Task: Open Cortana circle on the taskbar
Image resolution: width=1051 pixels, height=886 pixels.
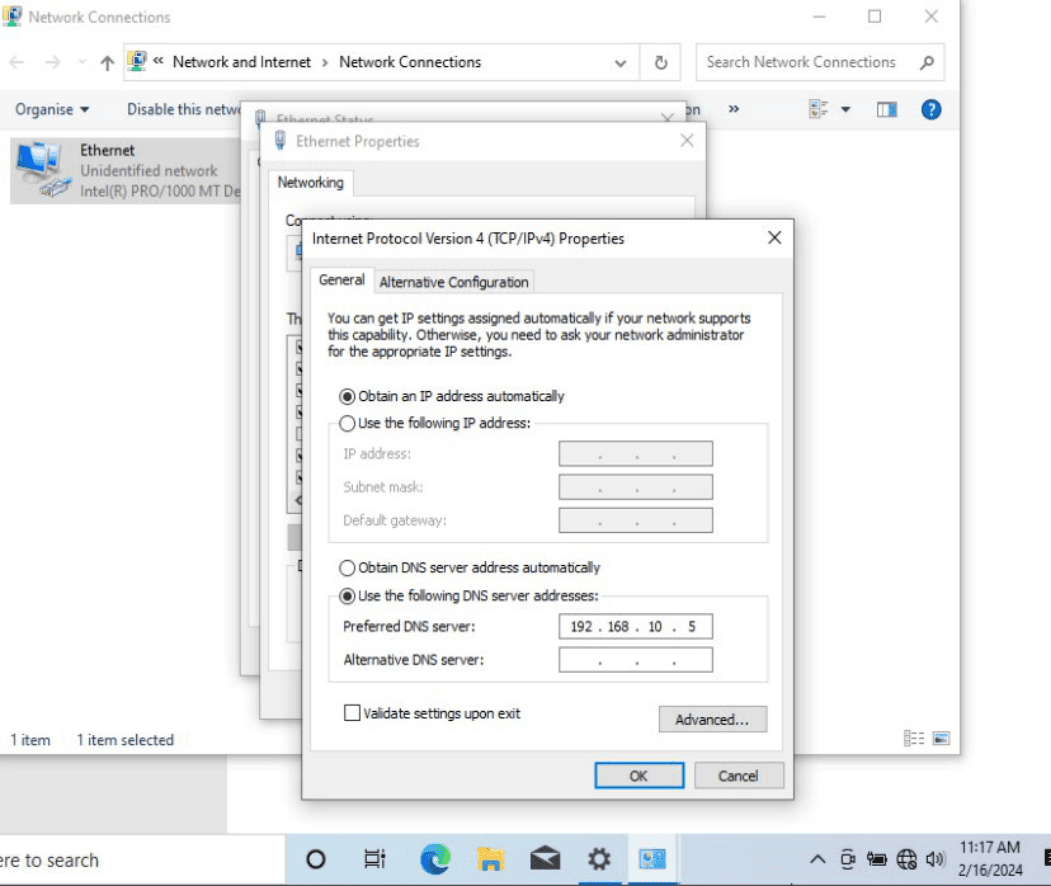Action: click(x=316, y=859)
